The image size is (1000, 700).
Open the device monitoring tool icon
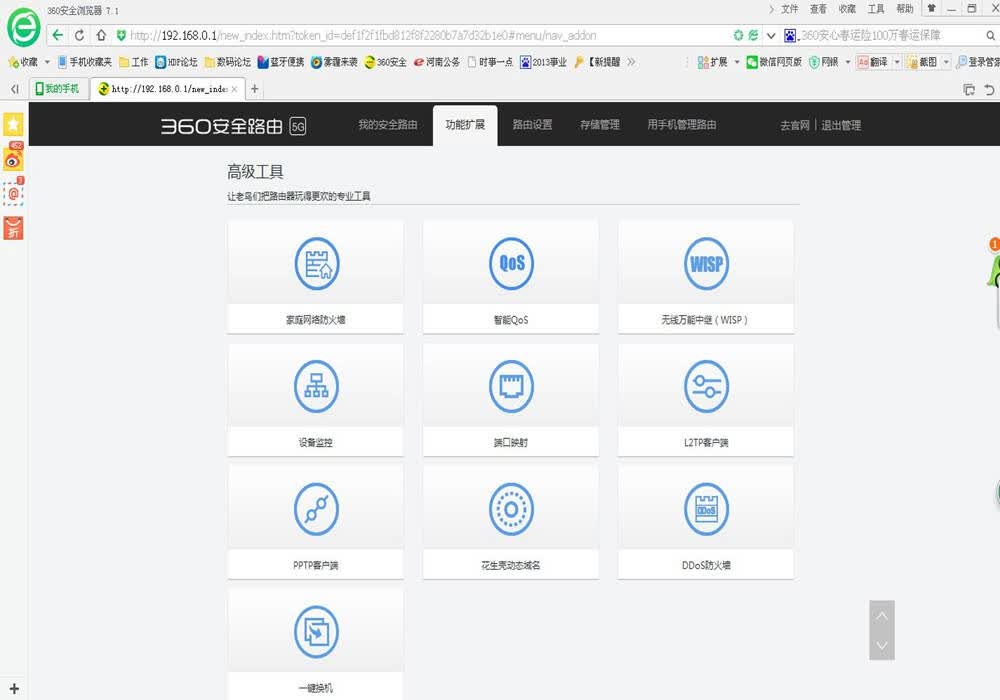316,386
